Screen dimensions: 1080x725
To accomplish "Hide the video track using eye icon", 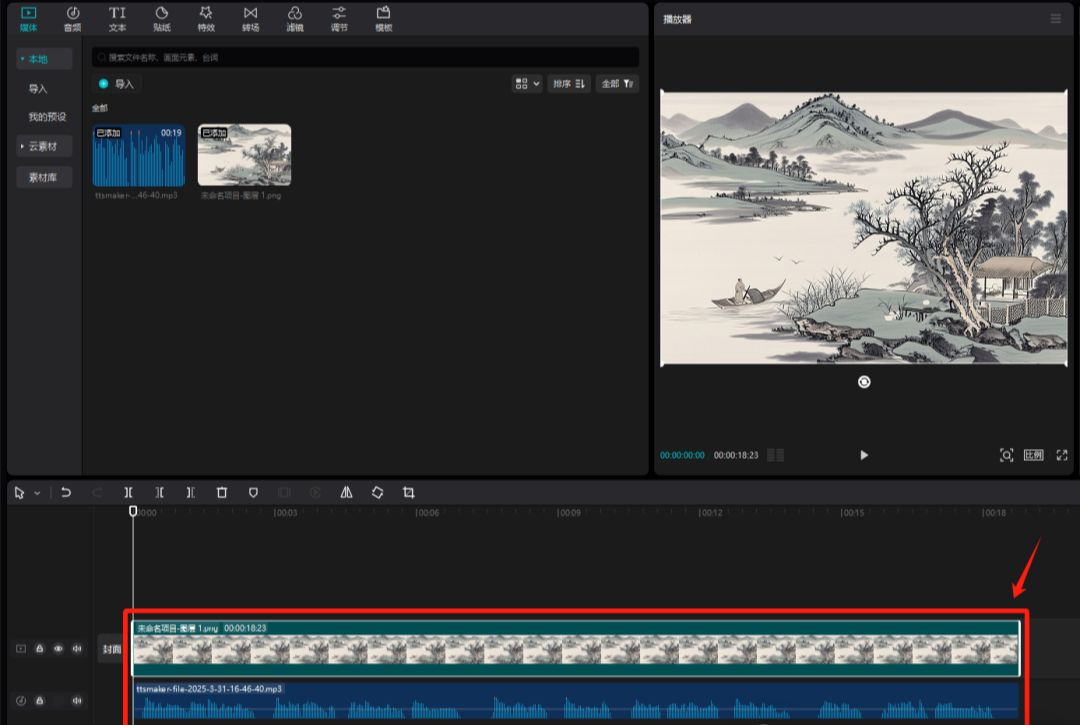I will coord(58,649).
